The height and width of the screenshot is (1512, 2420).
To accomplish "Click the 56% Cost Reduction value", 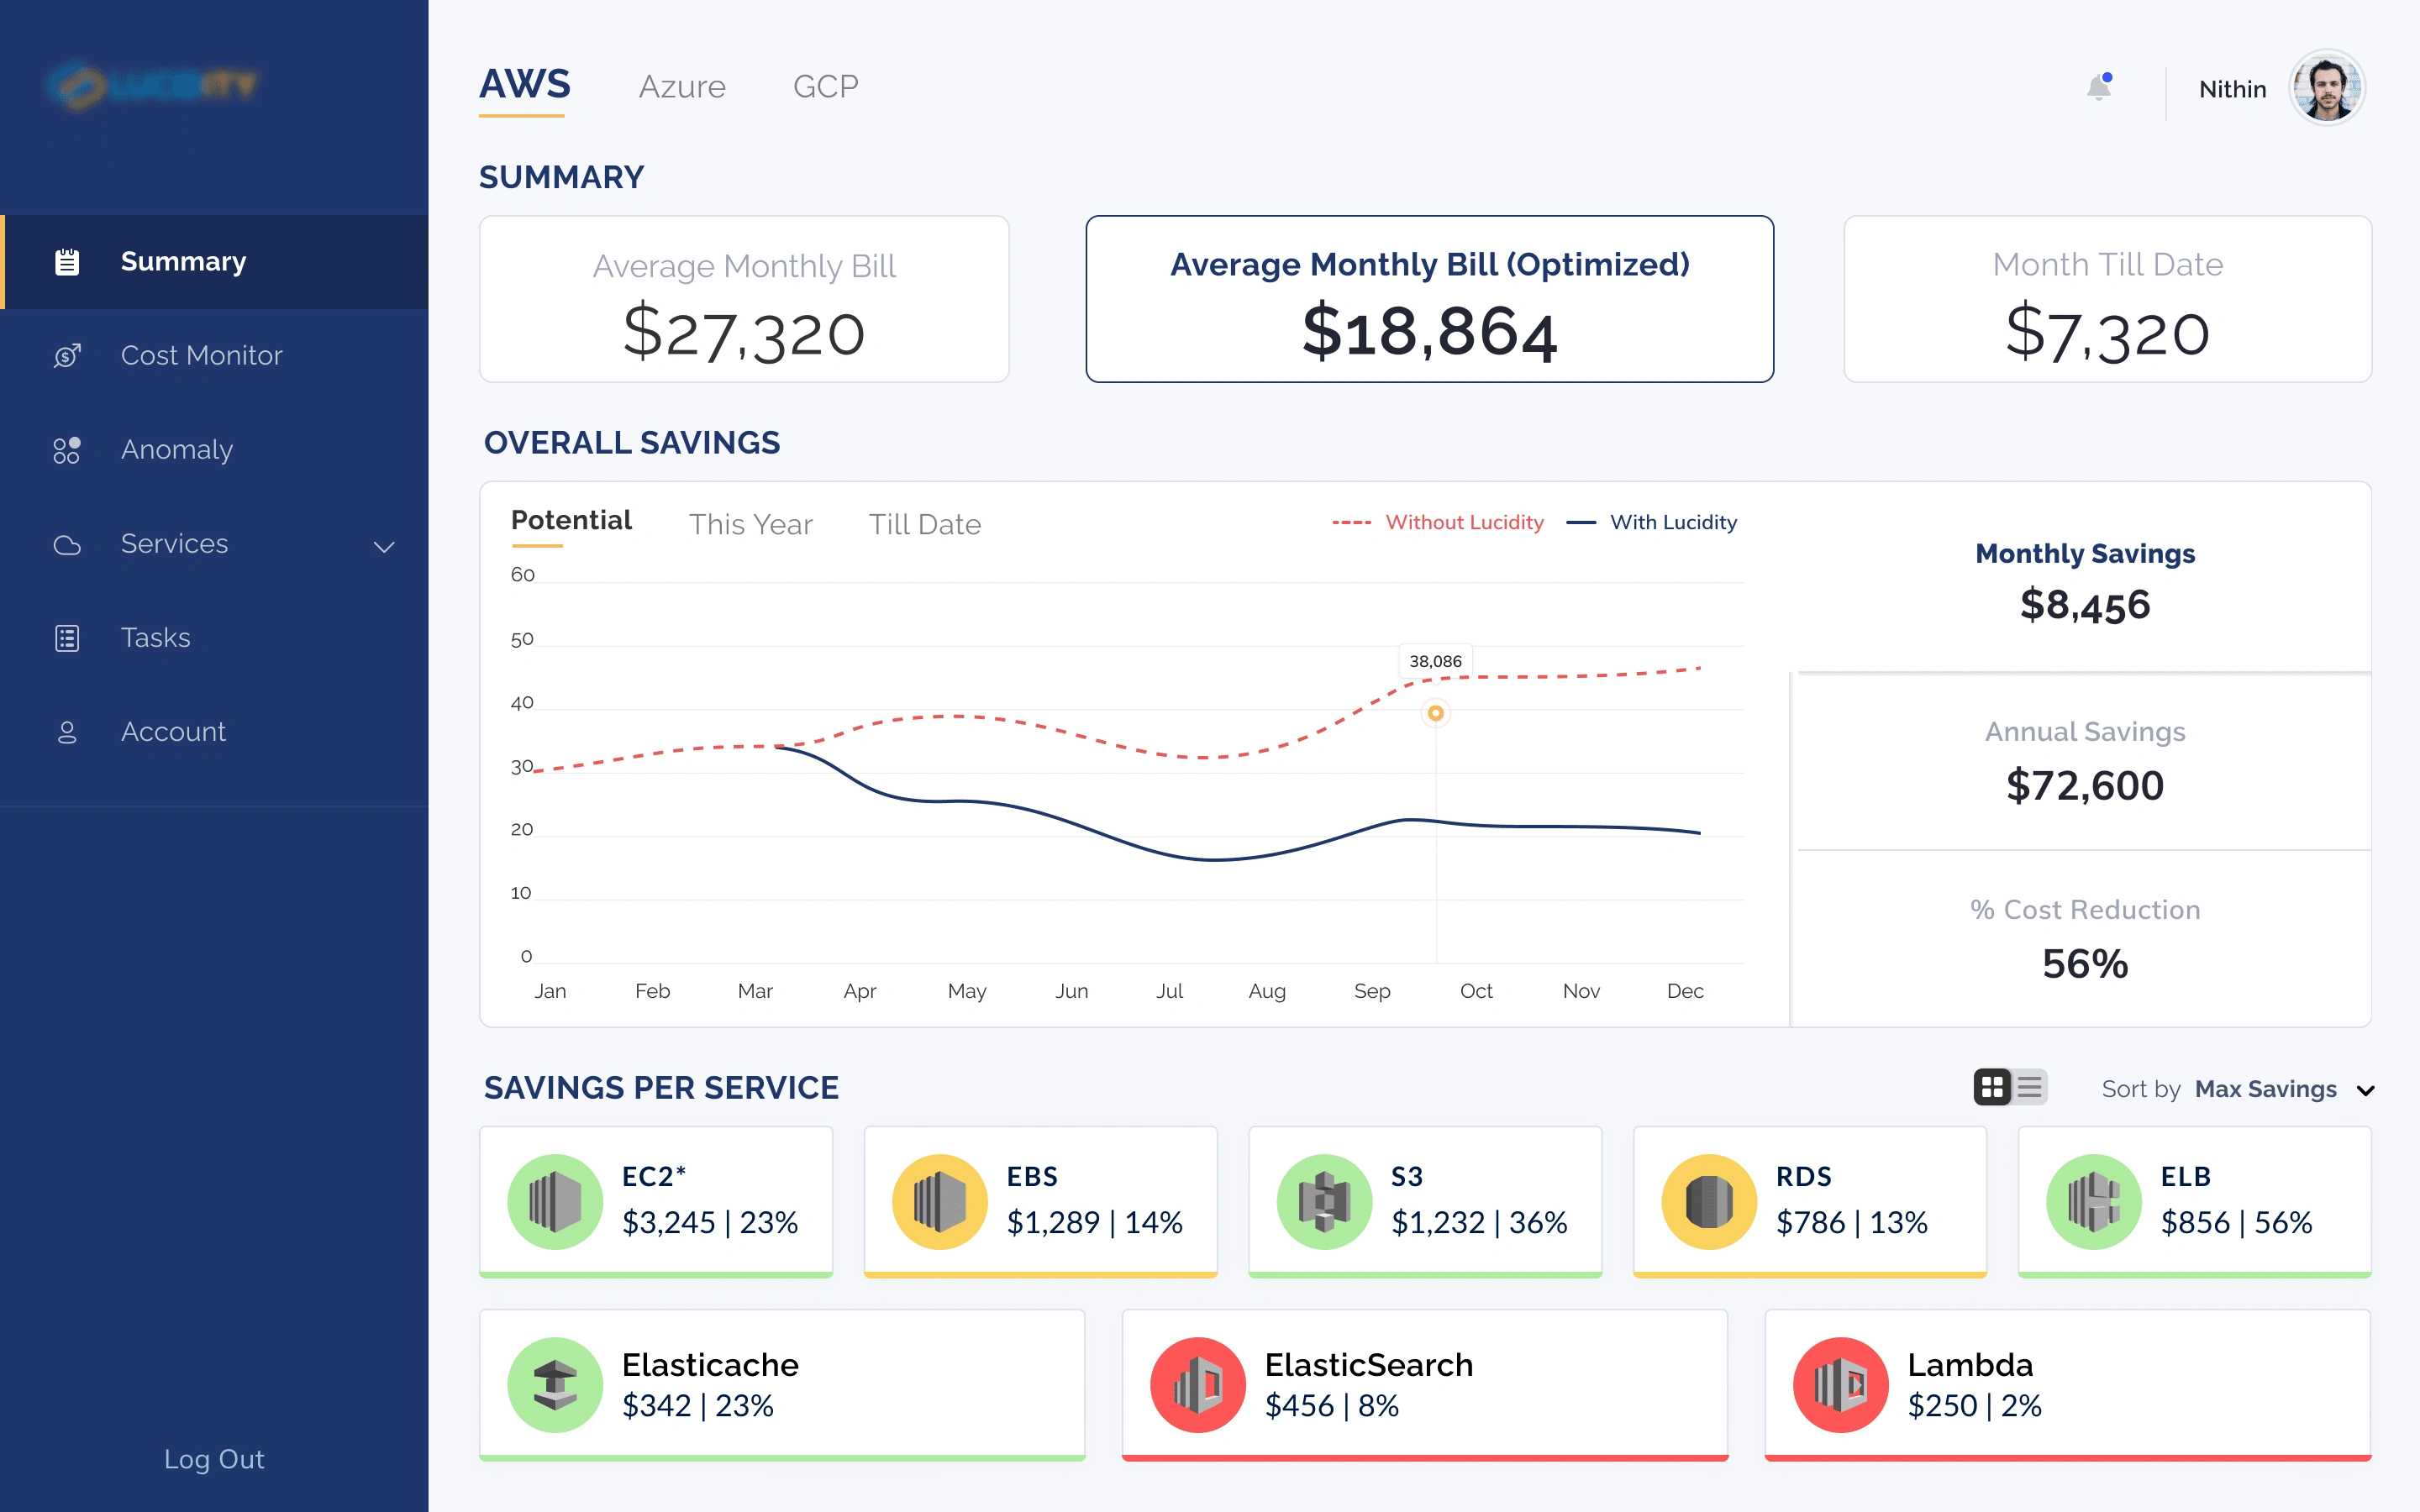I will click(x=2085, y=964).
